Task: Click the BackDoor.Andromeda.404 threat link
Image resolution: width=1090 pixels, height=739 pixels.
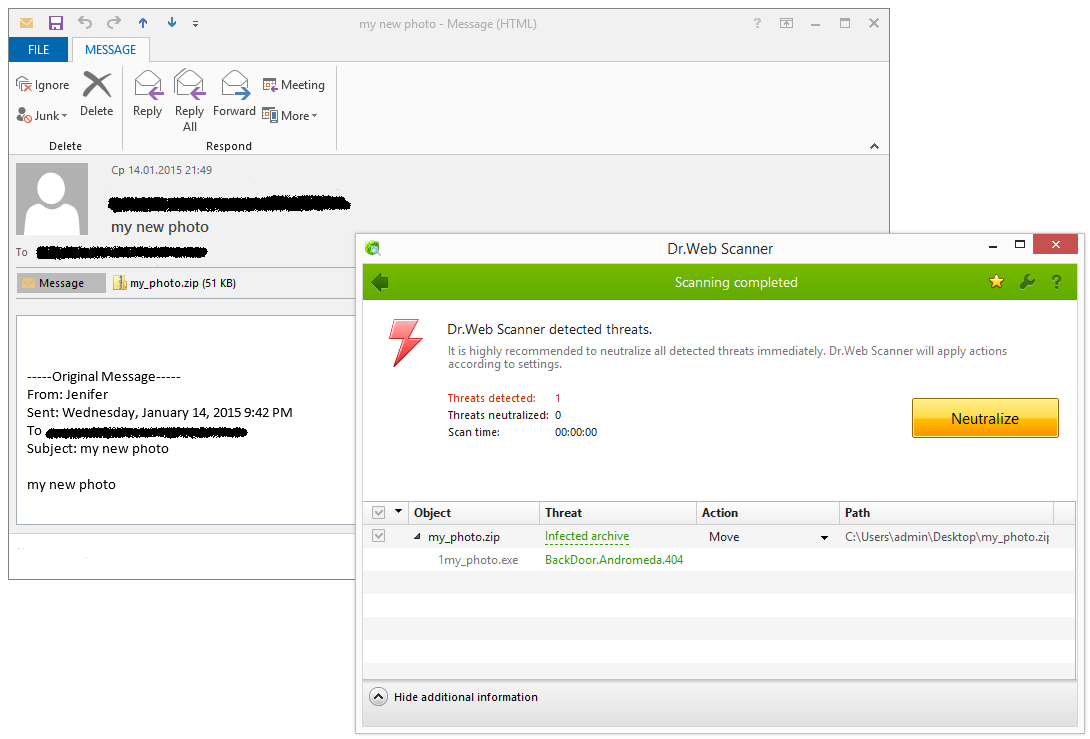Action: click(614, 560)
